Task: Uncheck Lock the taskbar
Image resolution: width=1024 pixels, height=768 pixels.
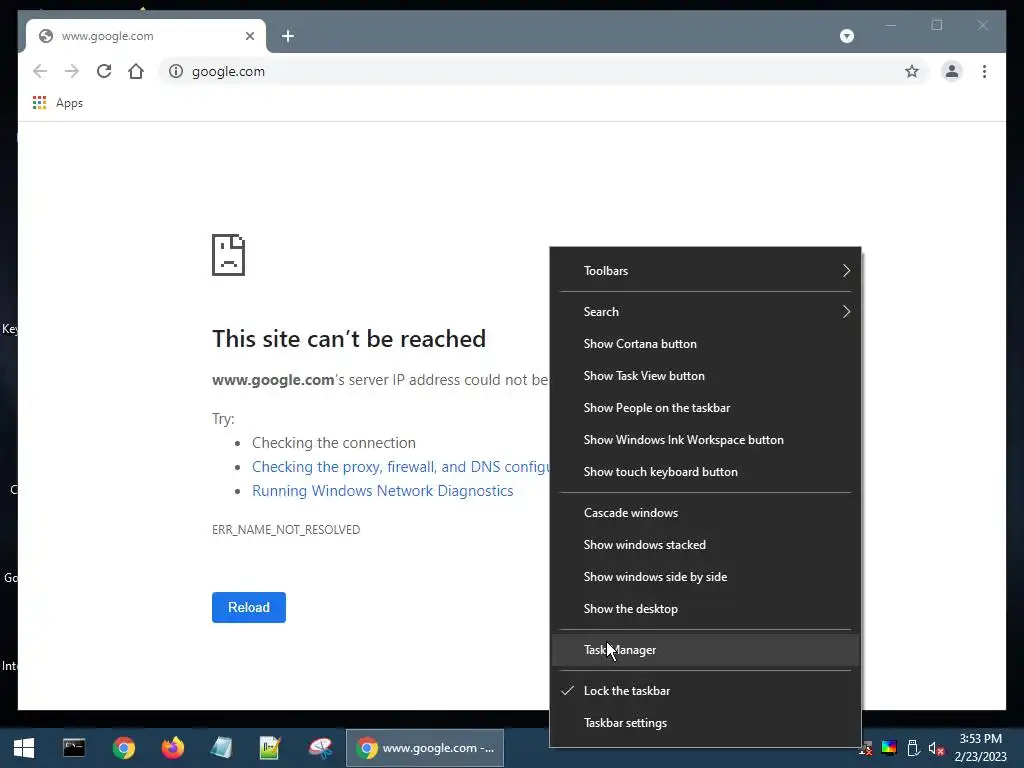Action: (x=705, y=691)
